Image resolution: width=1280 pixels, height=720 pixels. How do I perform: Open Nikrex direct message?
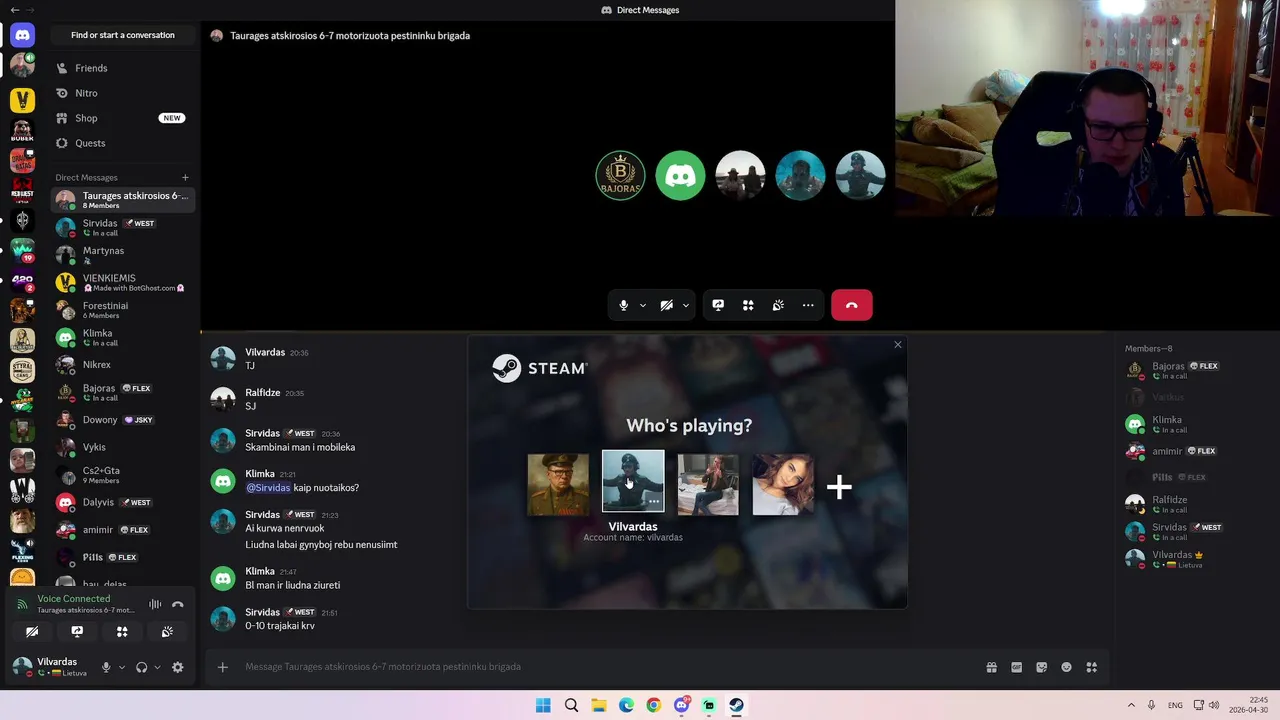coord(122,365)
